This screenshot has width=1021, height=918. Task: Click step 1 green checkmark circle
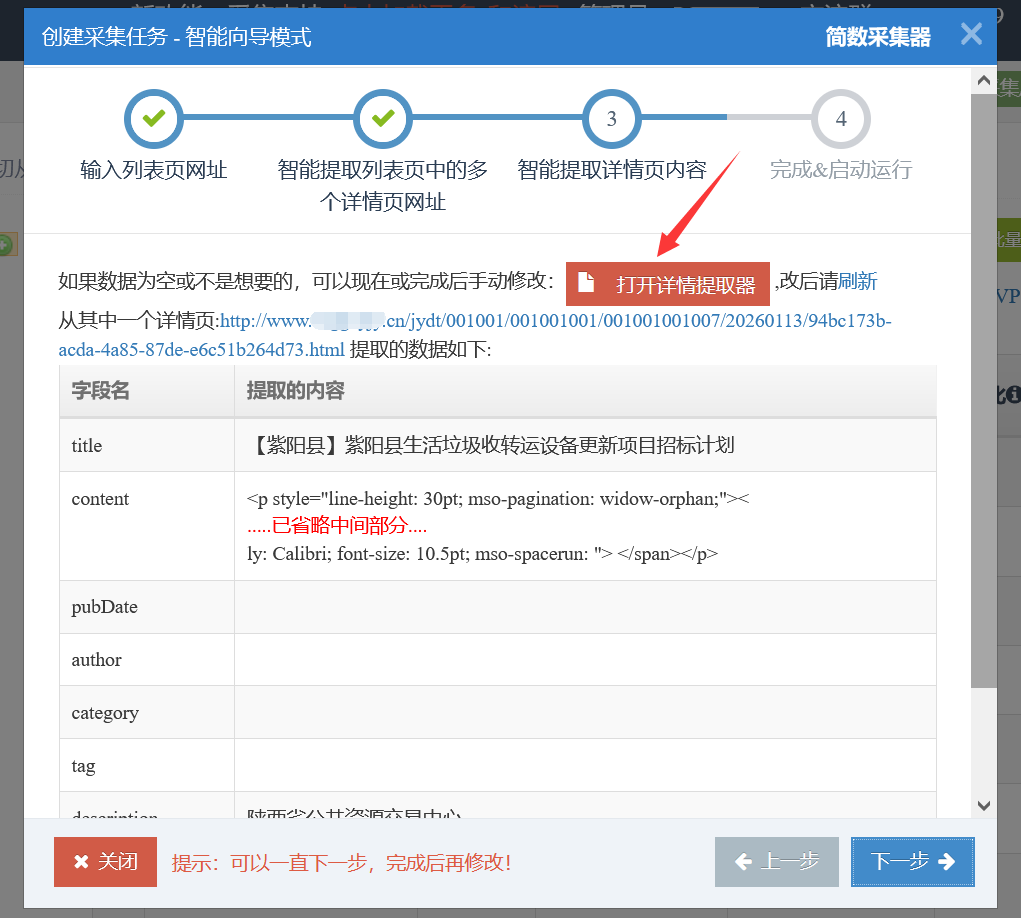(x=153, y=119)
